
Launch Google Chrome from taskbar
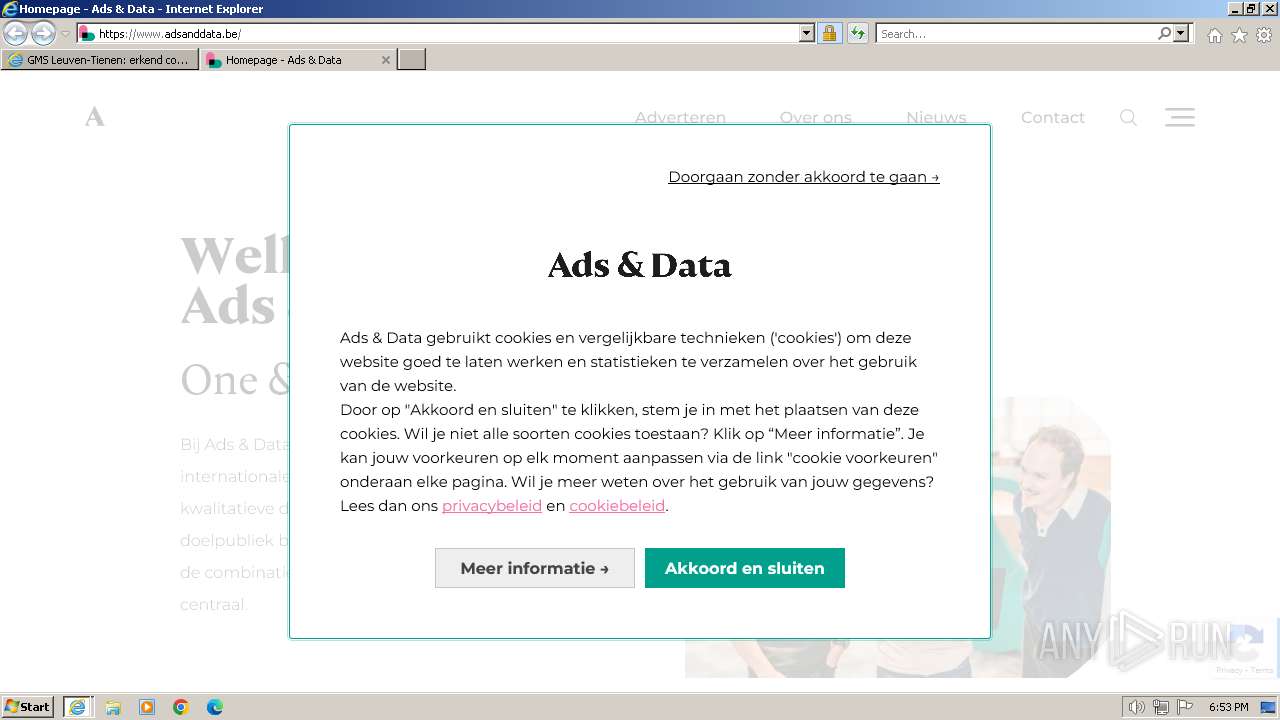click(181, 707)
